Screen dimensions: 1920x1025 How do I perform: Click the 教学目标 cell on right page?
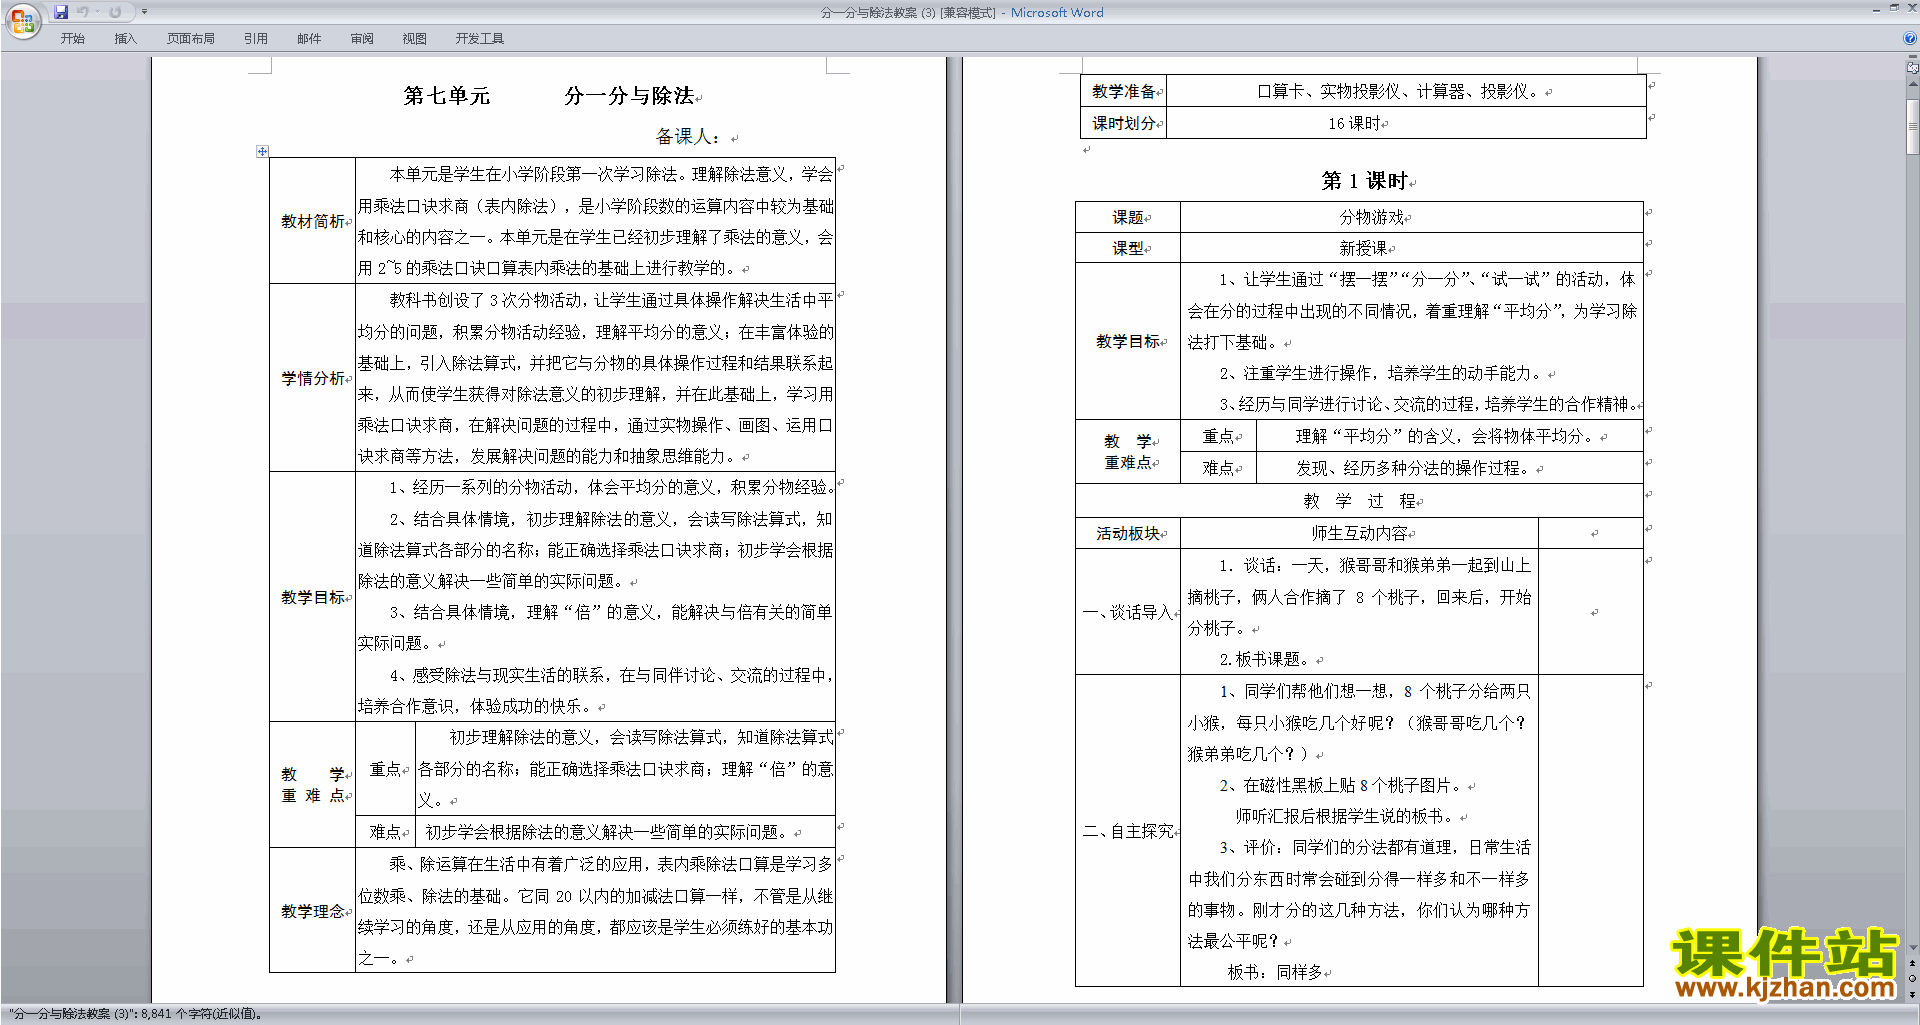pyautogui.click(x=1128, y=341)
